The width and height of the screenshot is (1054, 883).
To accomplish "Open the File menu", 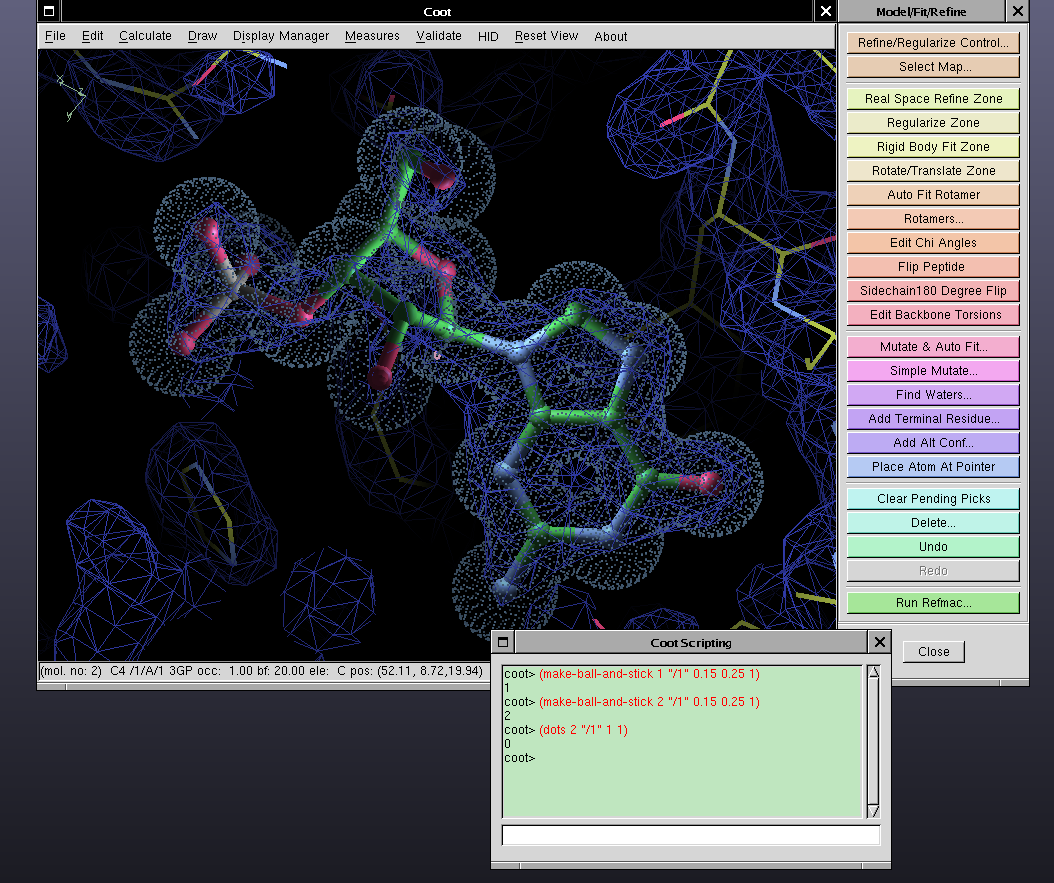I will 55,36.
